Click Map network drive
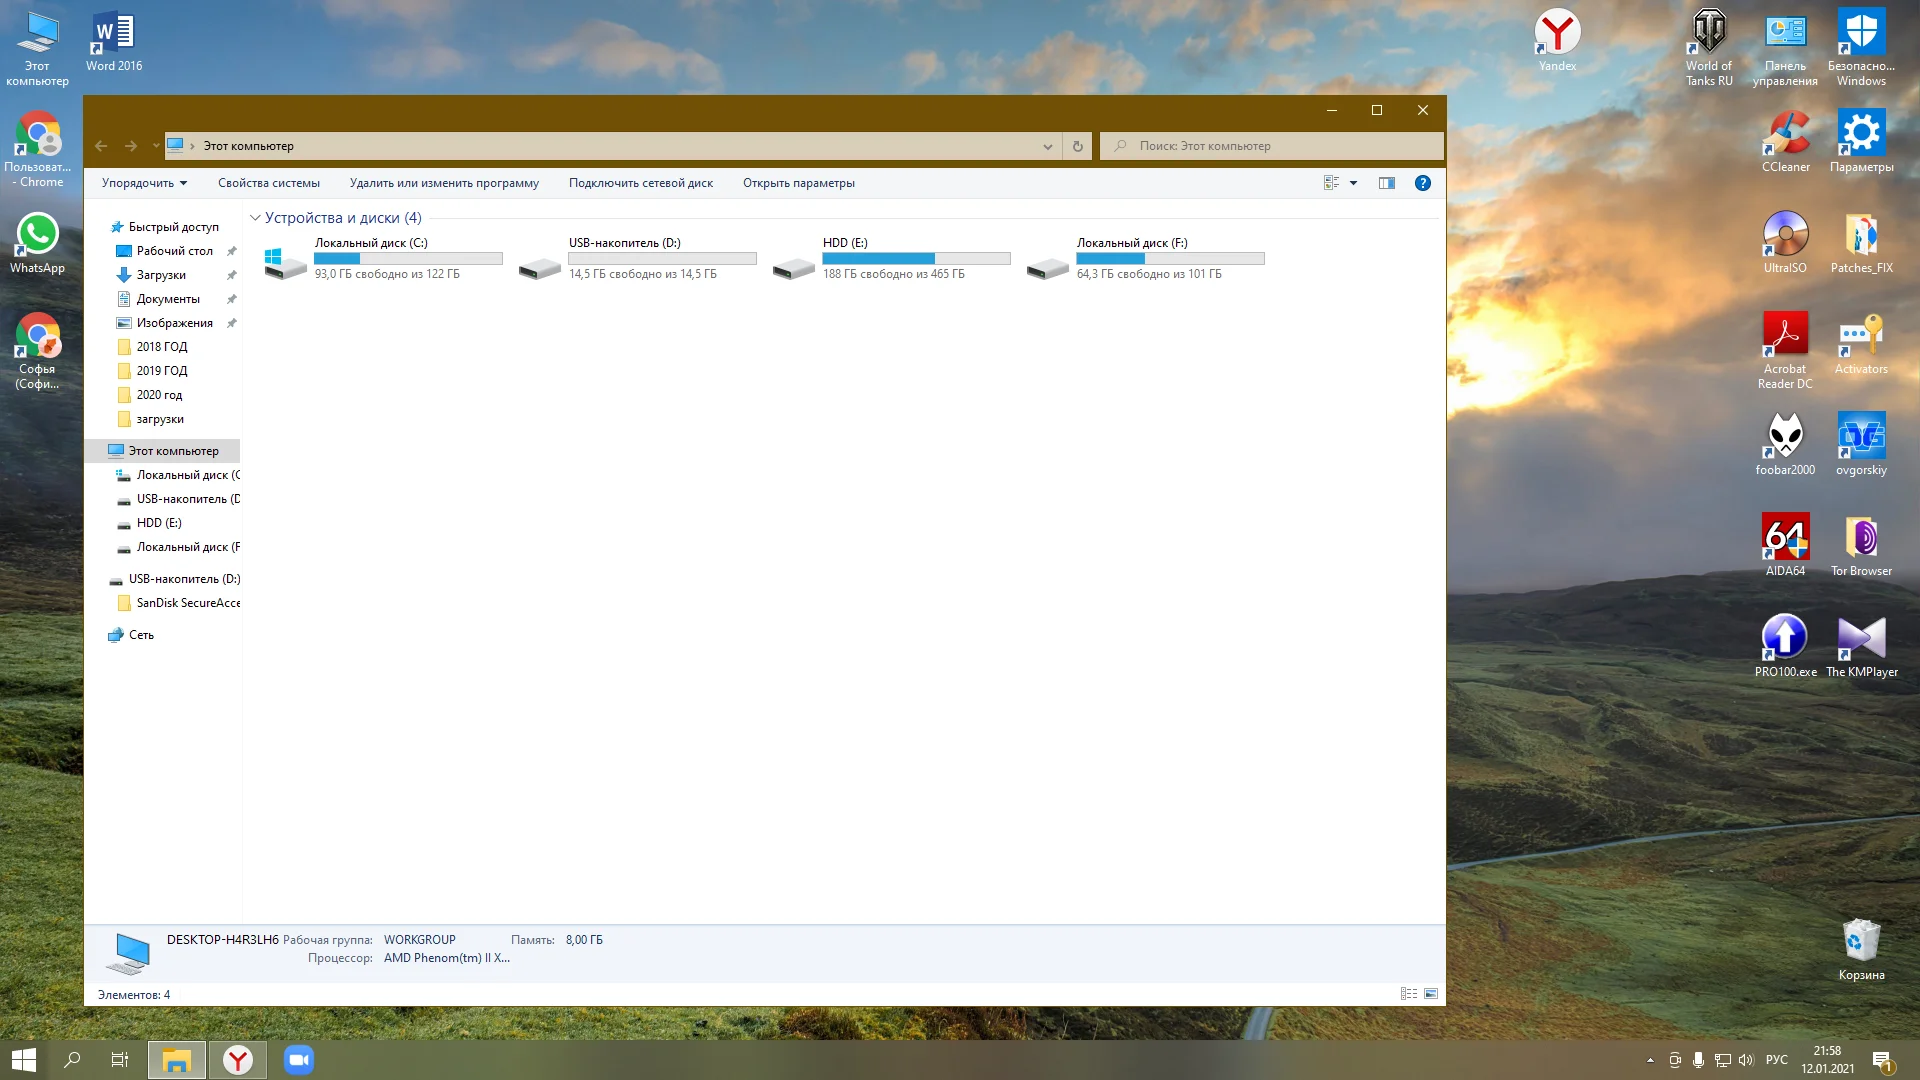This screenshot has width=1920, height=1080. point(641,183)
